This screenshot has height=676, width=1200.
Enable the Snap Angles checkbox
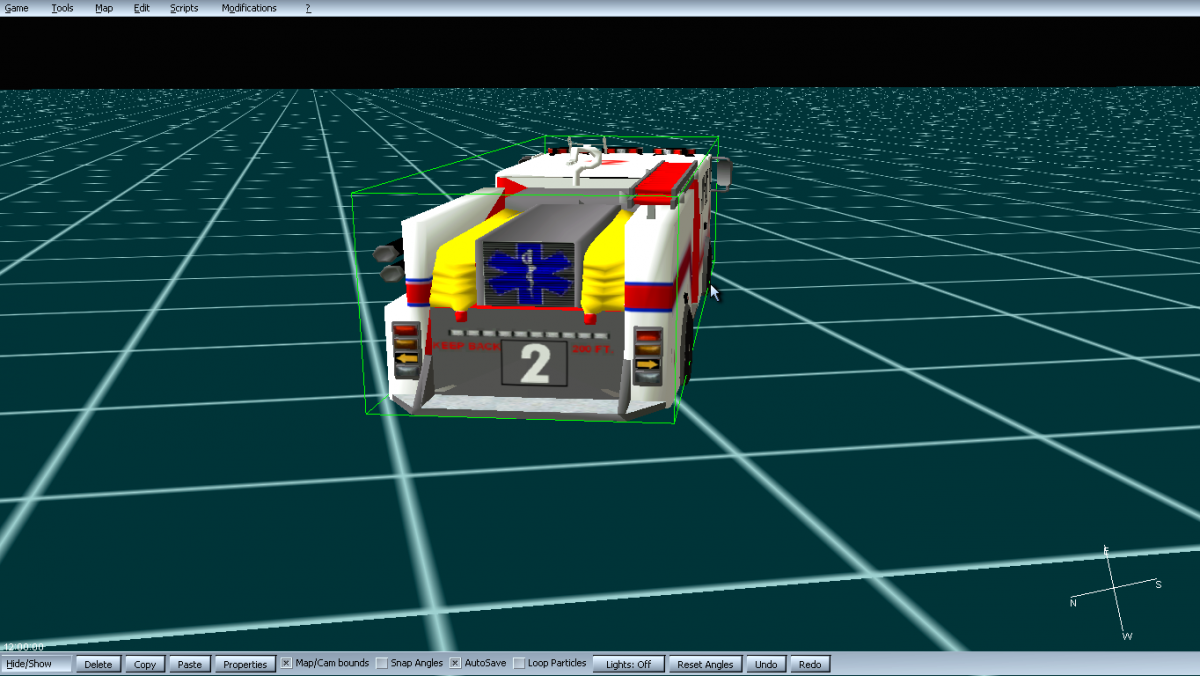point(382,663)
